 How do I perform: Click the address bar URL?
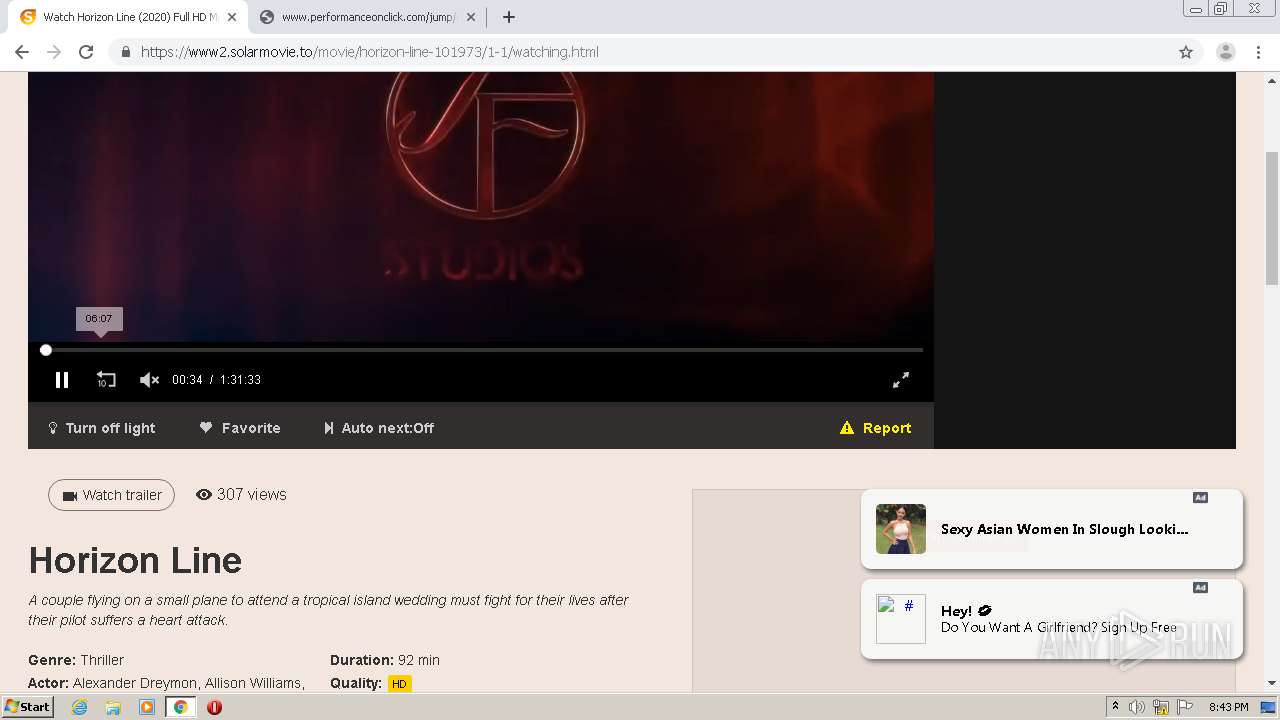click(x=370, y=52)
